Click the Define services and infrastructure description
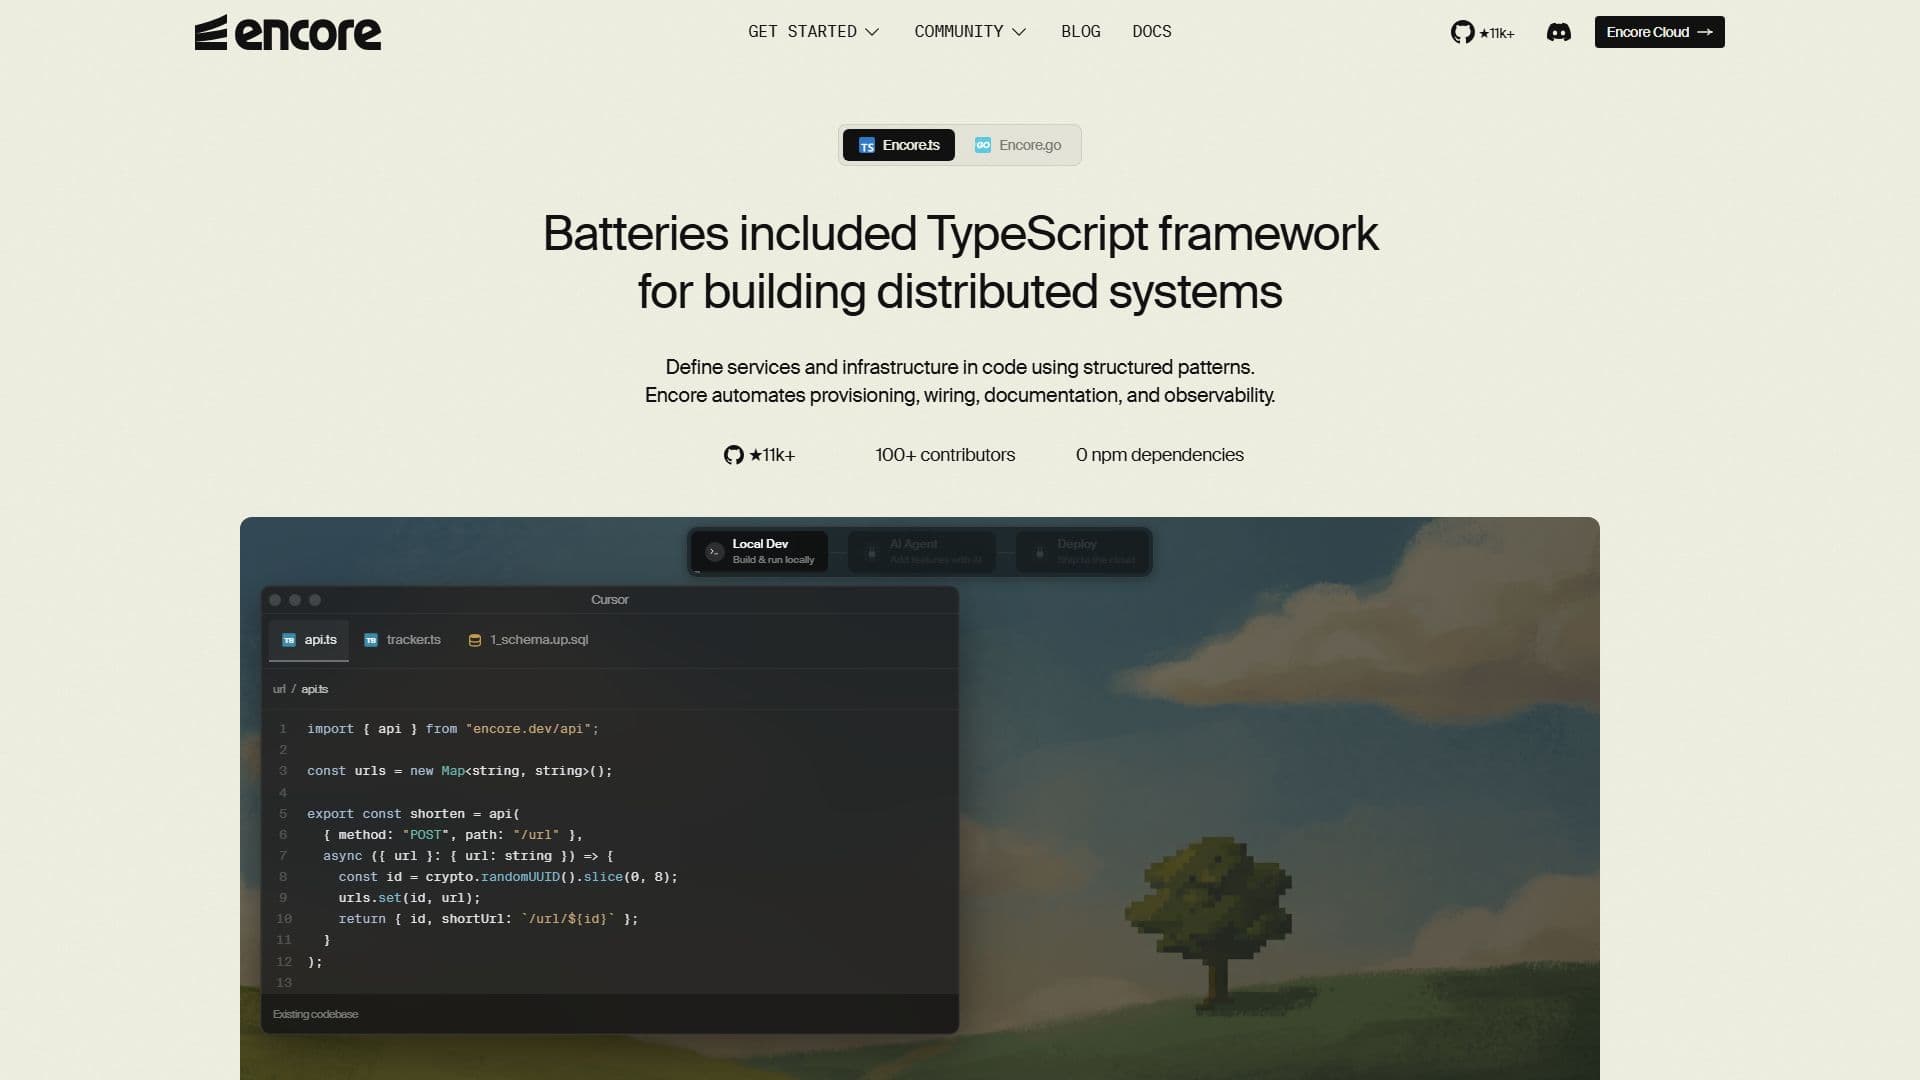This screenshot has height=1080, width=1920. click(960, 381)
